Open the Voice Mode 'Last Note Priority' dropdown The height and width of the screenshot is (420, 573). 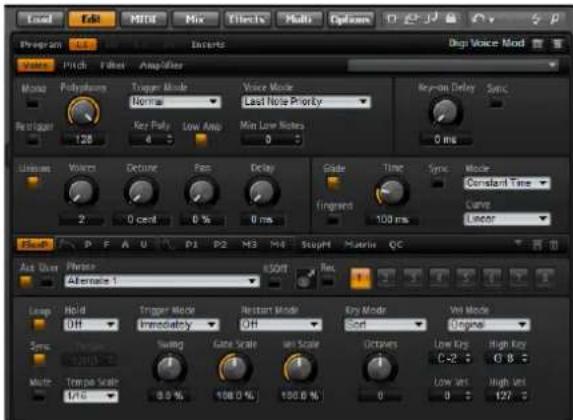(x=306, y=102)
